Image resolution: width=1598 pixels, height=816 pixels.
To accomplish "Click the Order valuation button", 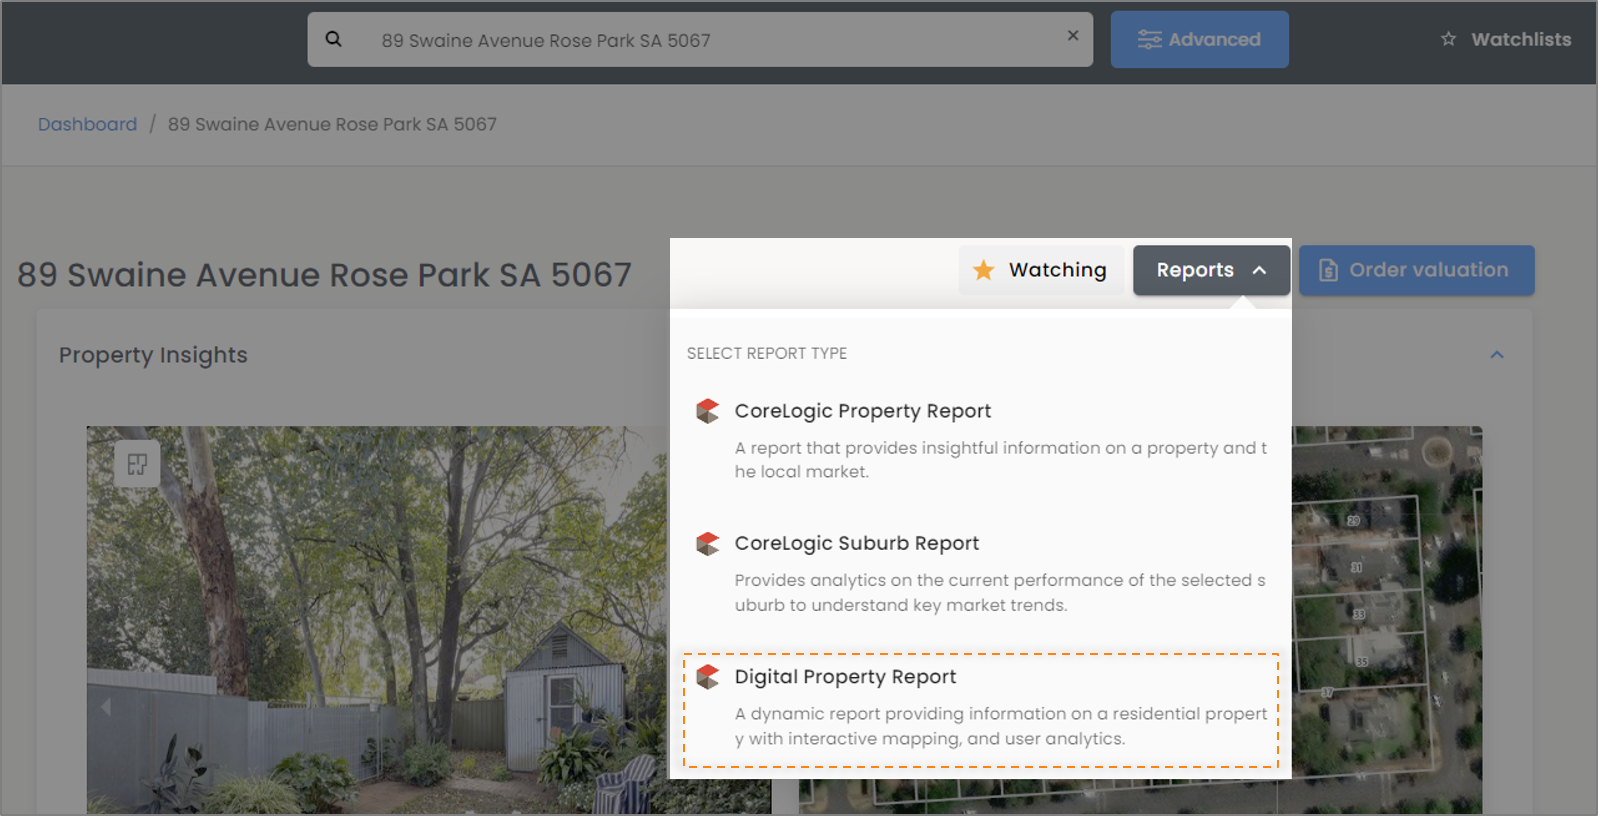I will coord(1416,270).
